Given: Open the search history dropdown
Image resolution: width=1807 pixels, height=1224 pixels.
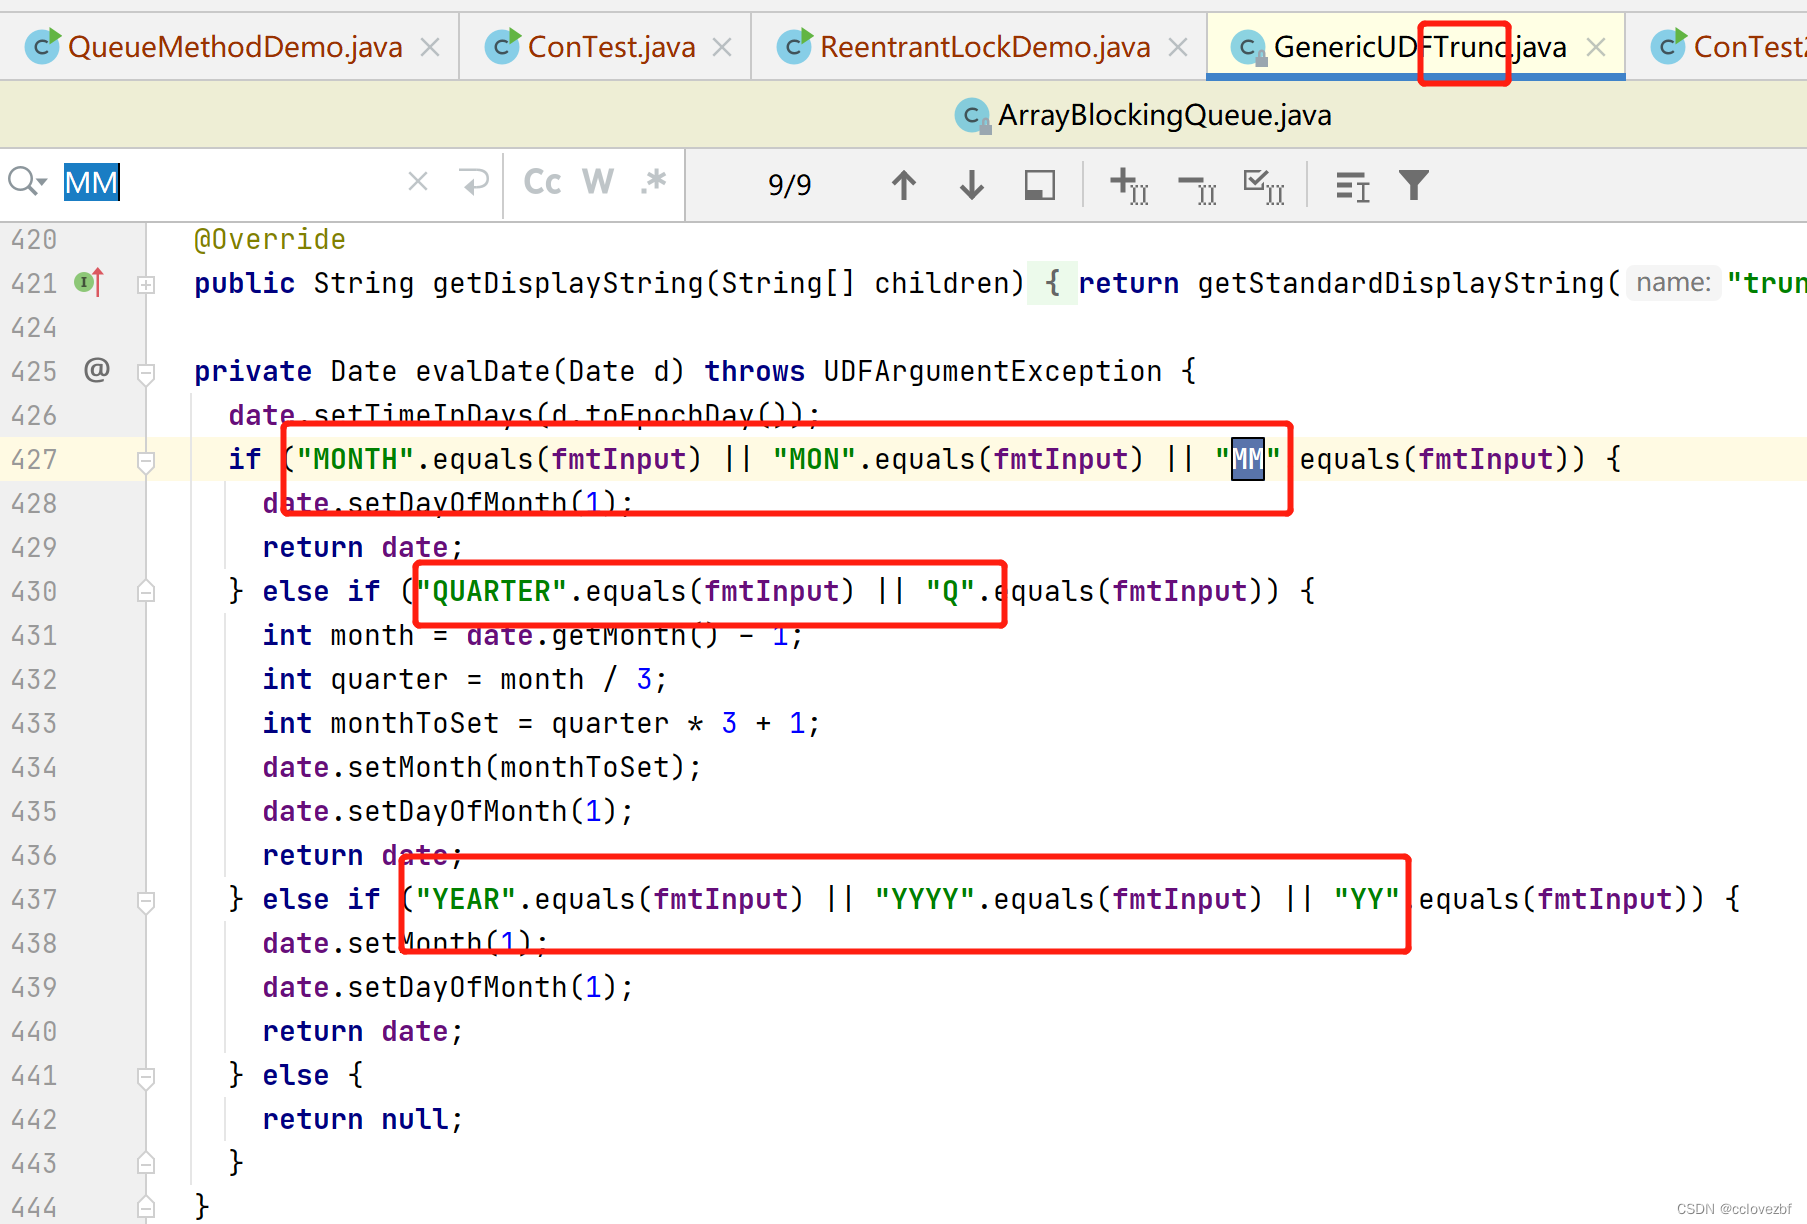Looking at the screenshot, I should 27,181.
